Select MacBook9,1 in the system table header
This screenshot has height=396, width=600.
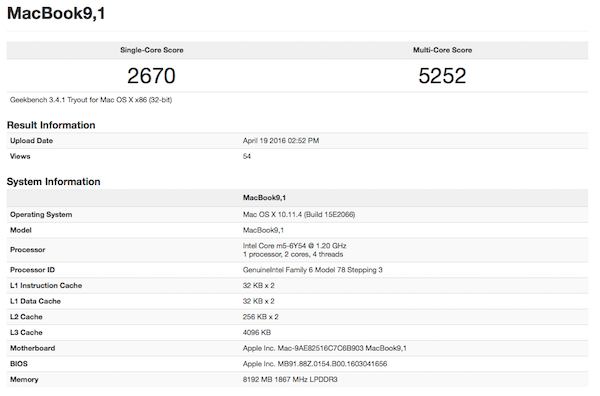(x=264, y=198)
